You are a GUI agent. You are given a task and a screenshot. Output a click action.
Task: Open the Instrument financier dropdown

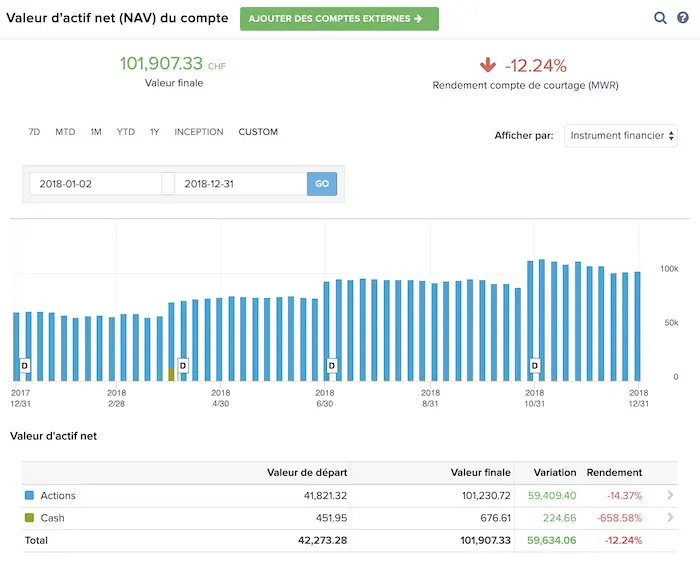pos(621,136)
